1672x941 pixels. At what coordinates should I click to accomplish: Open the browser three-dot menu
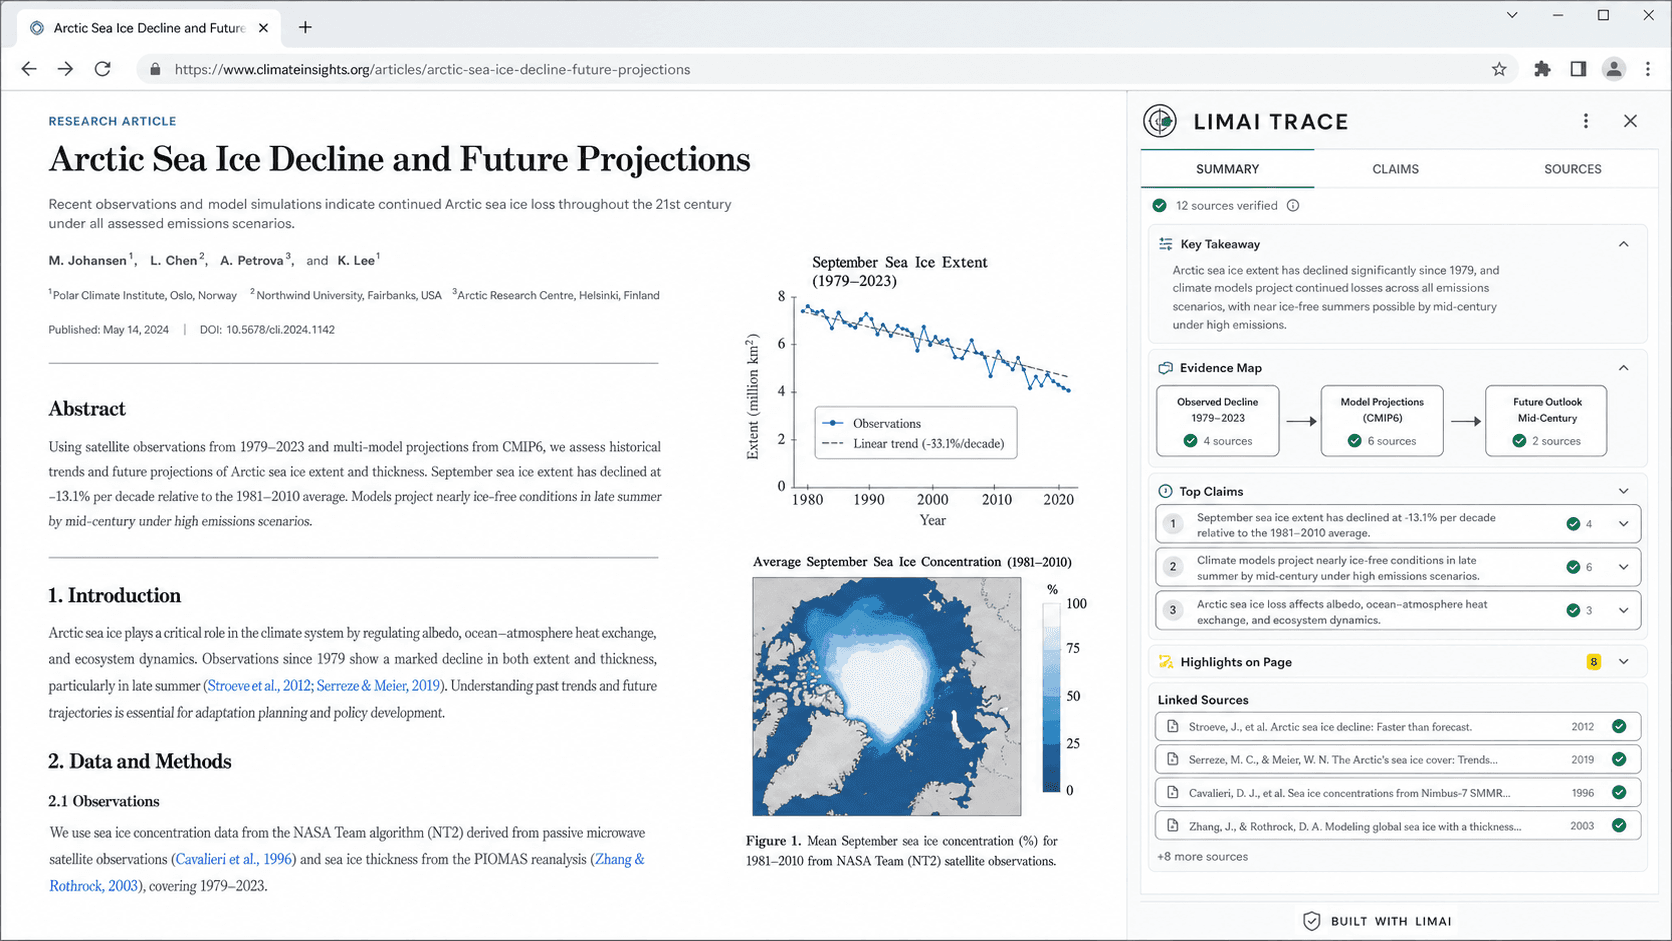tap(1648, 69)
